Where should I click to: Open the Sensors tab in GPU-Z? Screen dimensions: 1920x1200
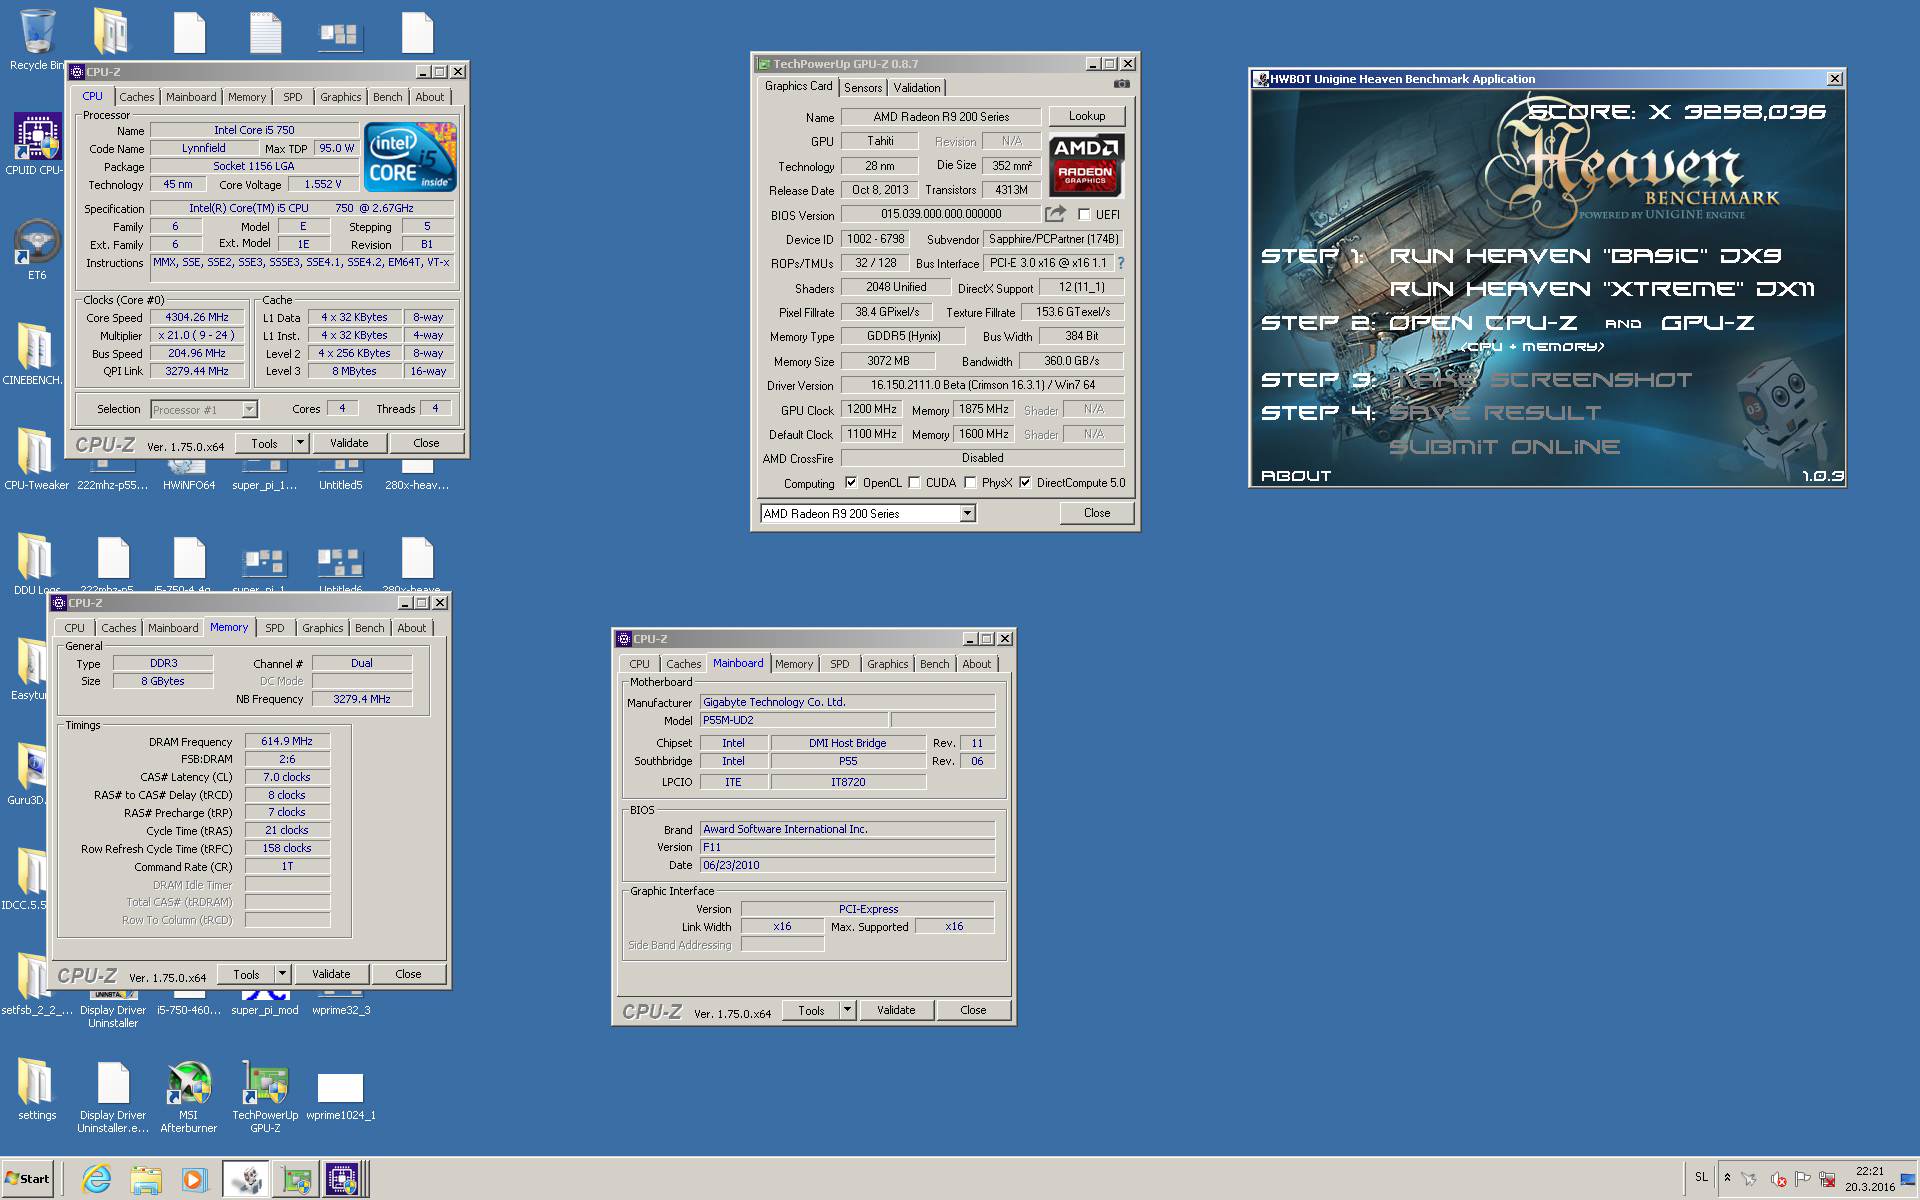(863, 88)
